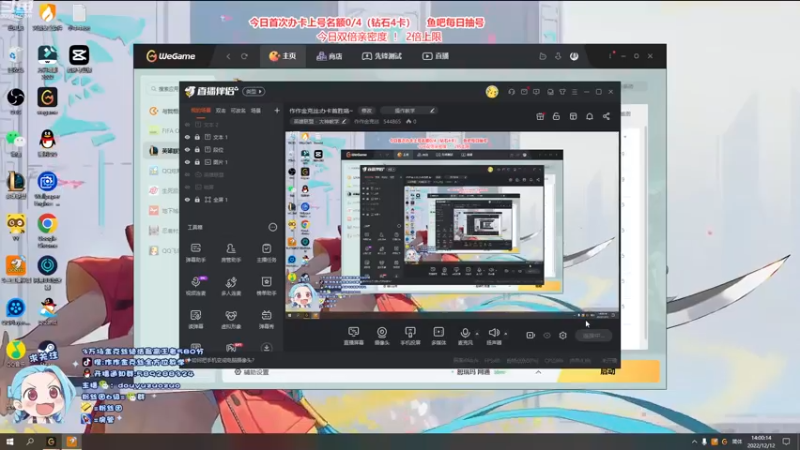Toggle the eye on the layer below 文本 1
Viewport: 800px width, 450px height.
click(x=187, y=150)
